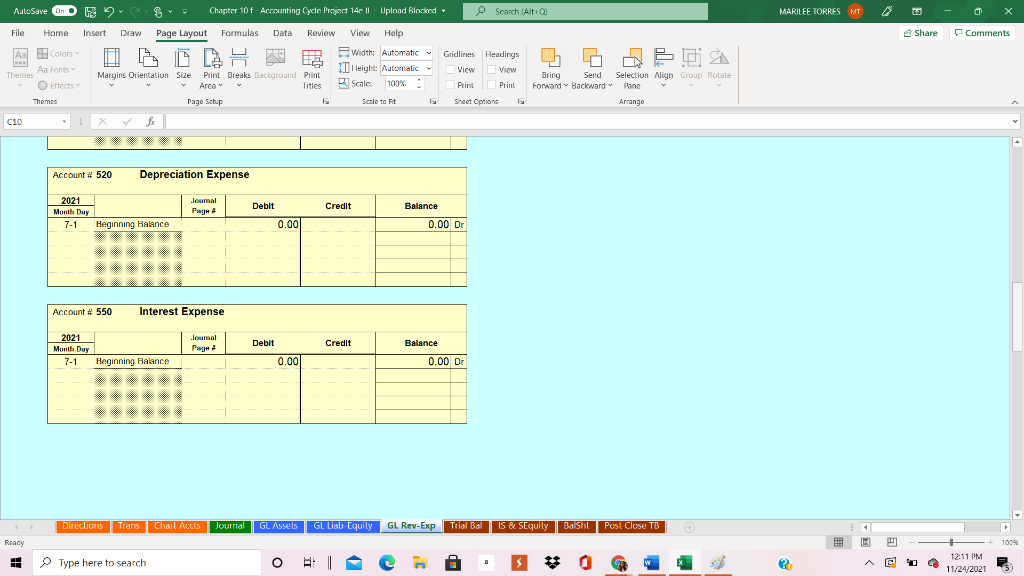
Task: Click the vertical scrollbar thumb
Action: click(1017, 317)
